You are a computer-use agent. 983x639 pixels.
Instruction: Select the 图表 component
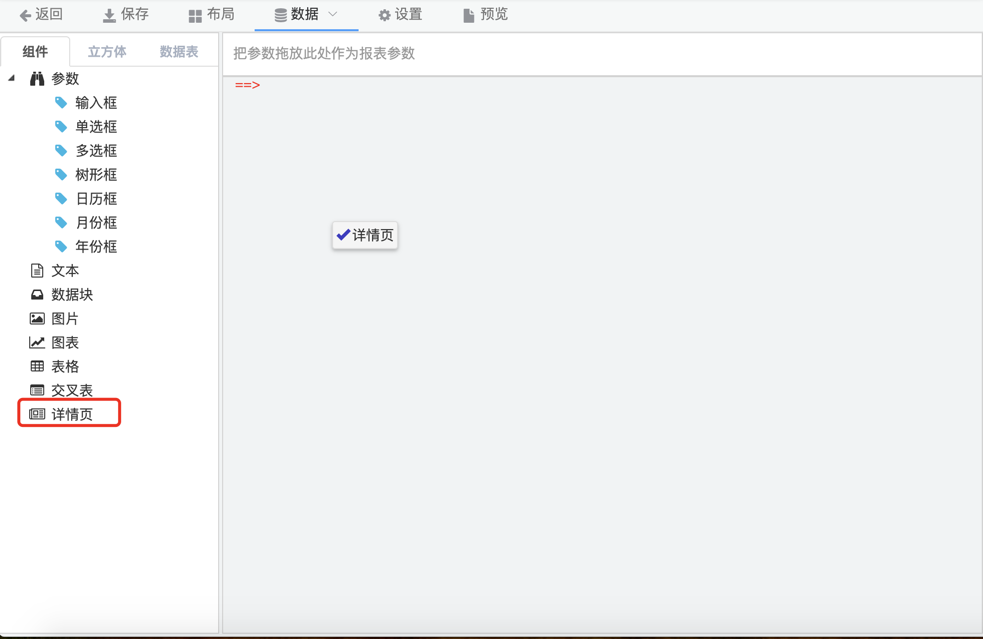pyautogui.click(x=65, y=342)
